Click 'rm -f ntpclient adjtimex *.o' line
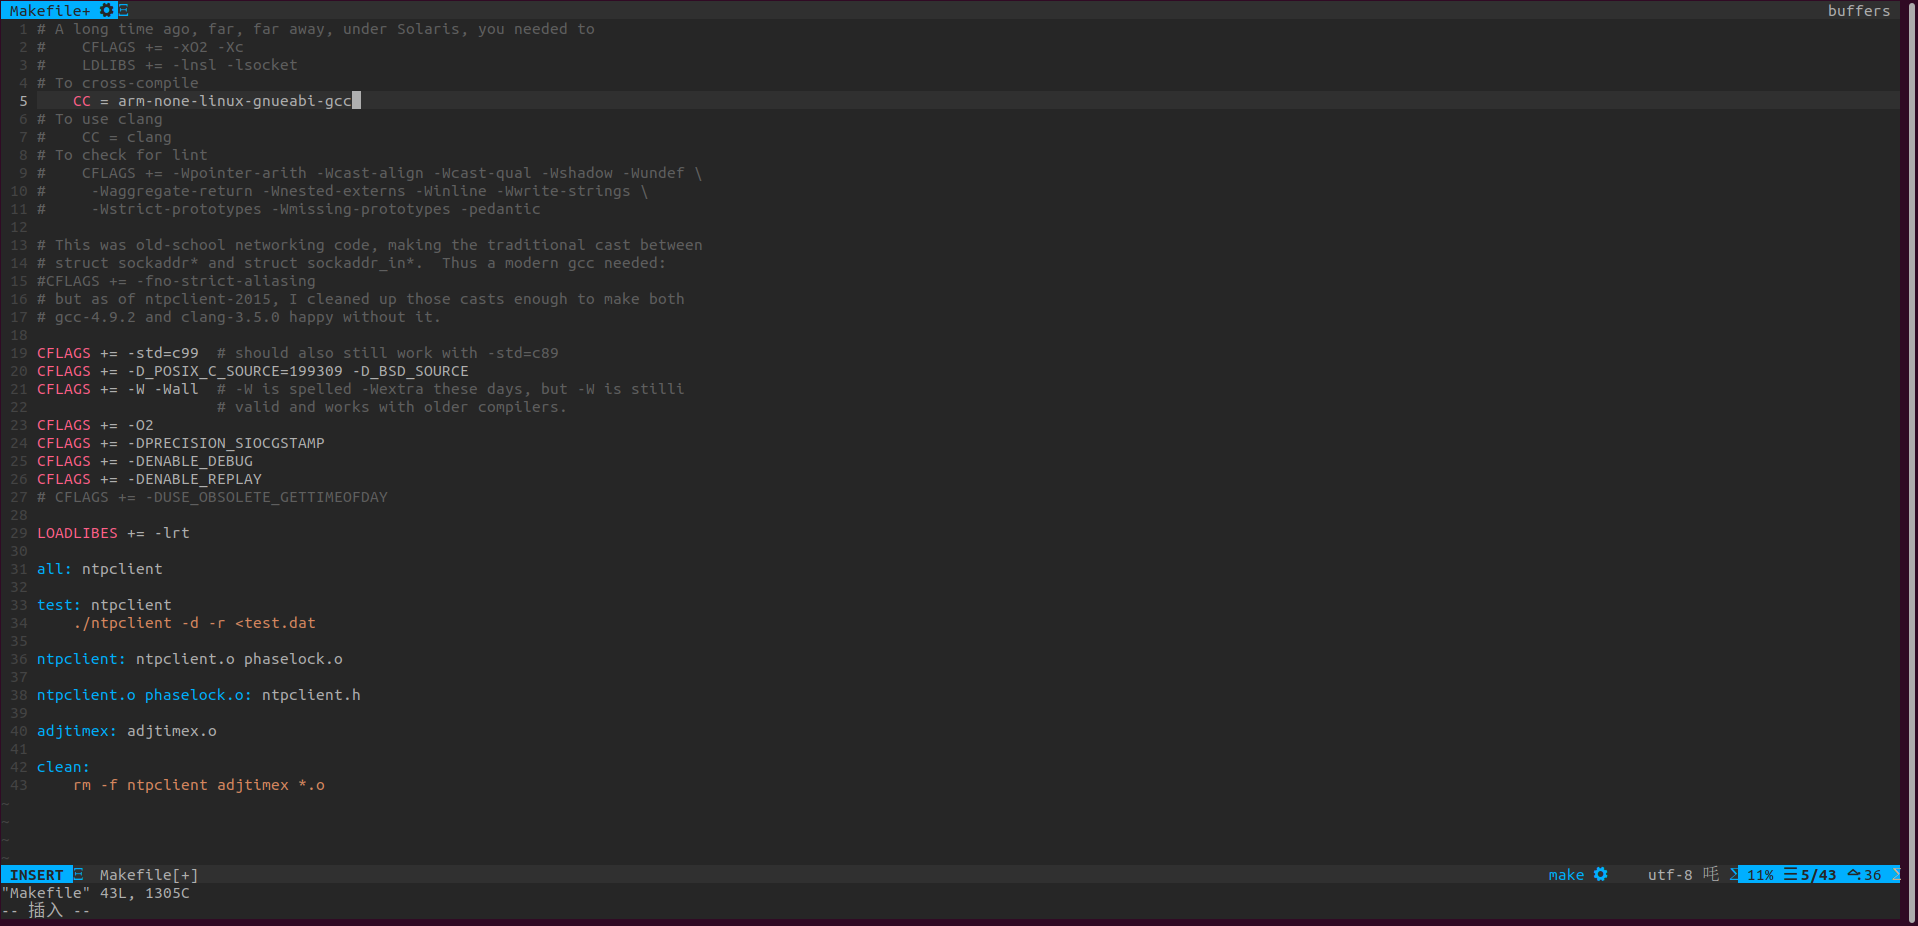Image resolution: width=1918 pixels, height=926 pixels. click(198, 784)
